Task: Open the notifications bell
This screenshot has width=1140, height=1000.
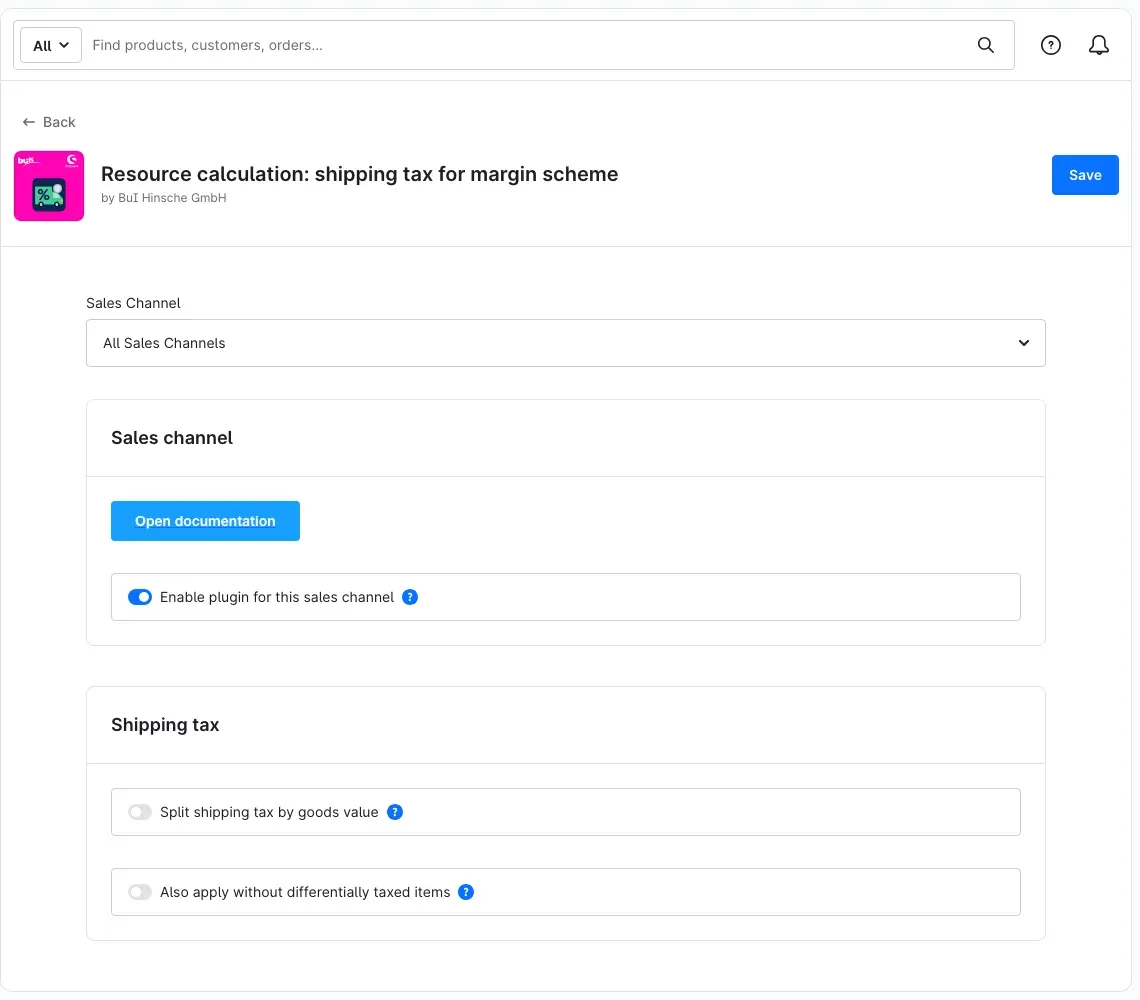Action: click(x=1098, y=45)
